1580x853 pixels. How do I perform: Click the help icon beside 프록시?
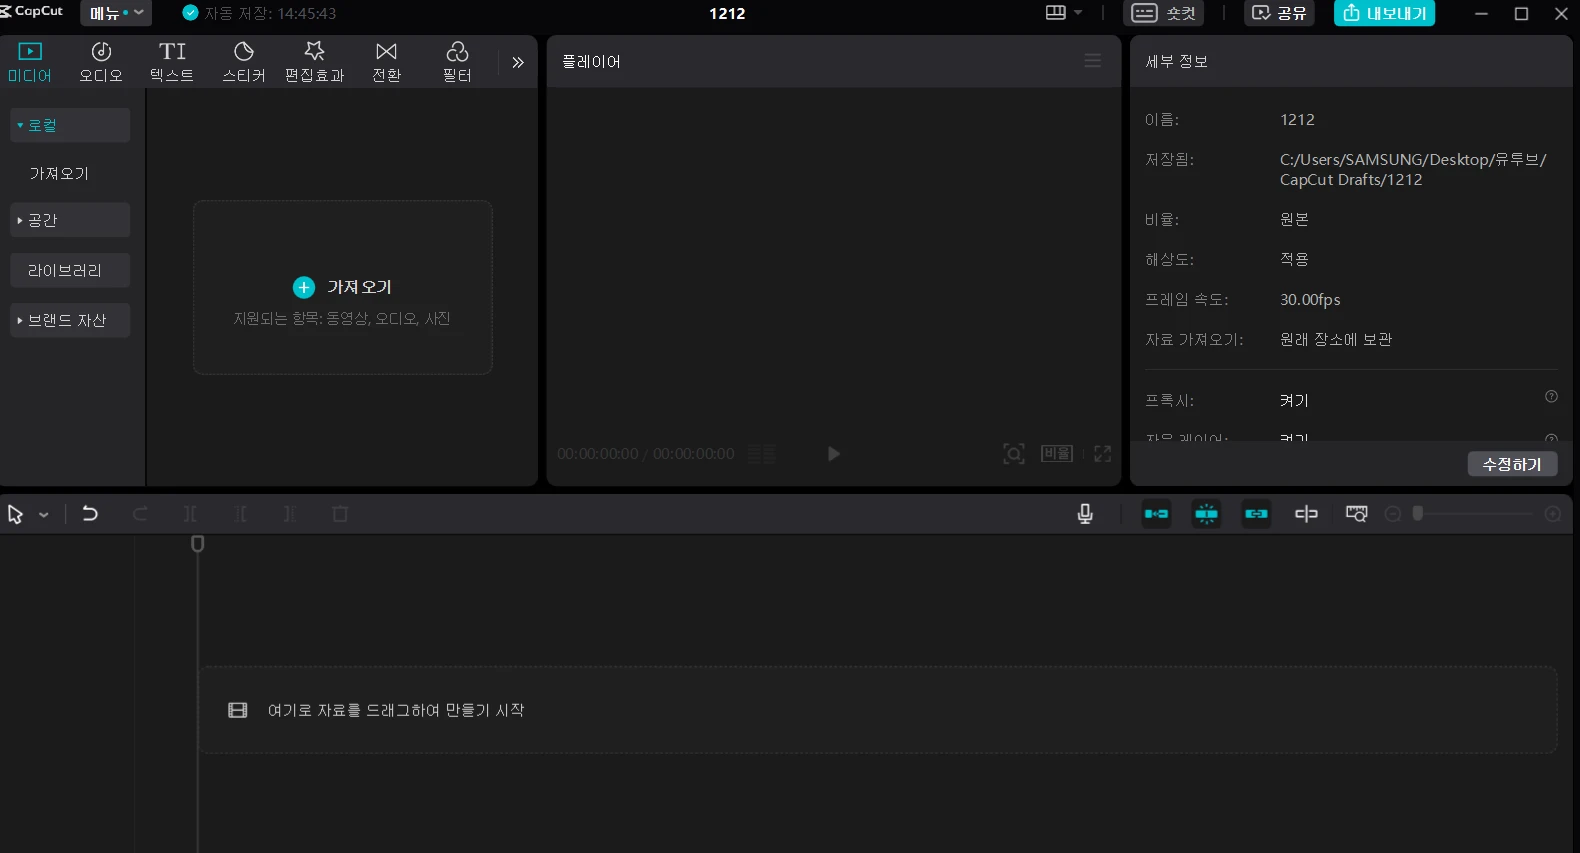tap(1551, 397)
